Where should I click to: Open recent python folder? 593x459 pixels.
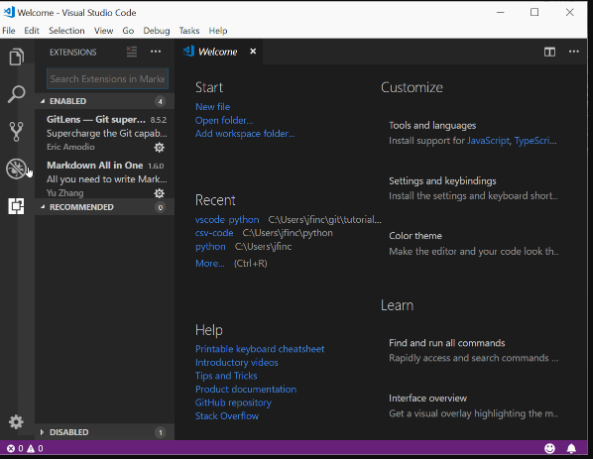point(210,247)
